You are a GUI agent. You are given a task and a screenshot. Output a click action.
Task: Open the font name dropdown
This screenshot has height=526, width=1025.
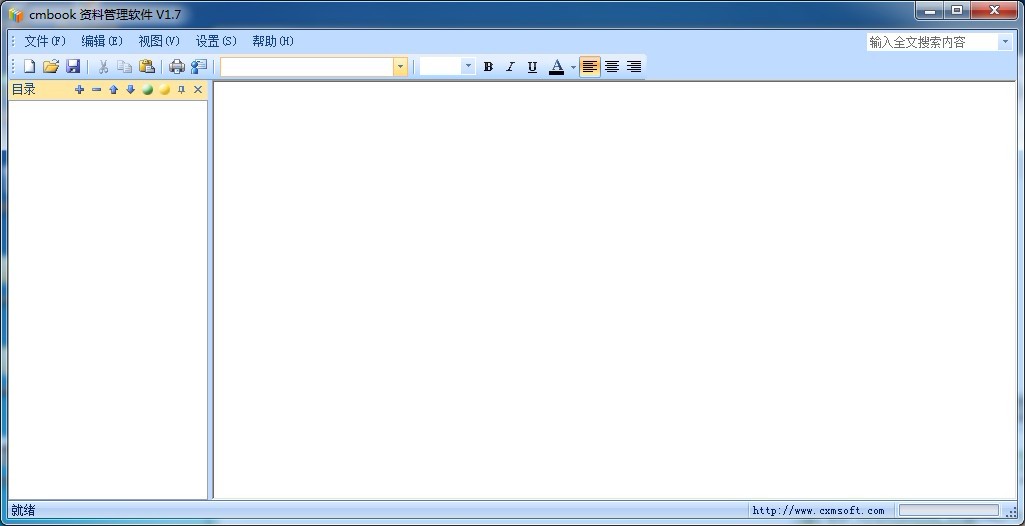[401, 67]
